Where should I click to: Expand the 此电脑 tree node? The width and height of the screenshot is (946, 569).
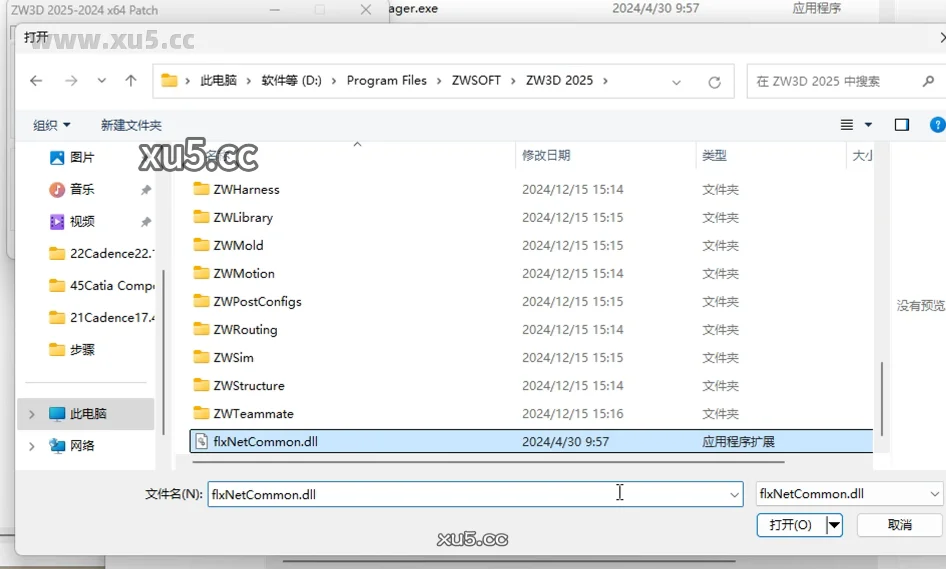pos(32,414)
